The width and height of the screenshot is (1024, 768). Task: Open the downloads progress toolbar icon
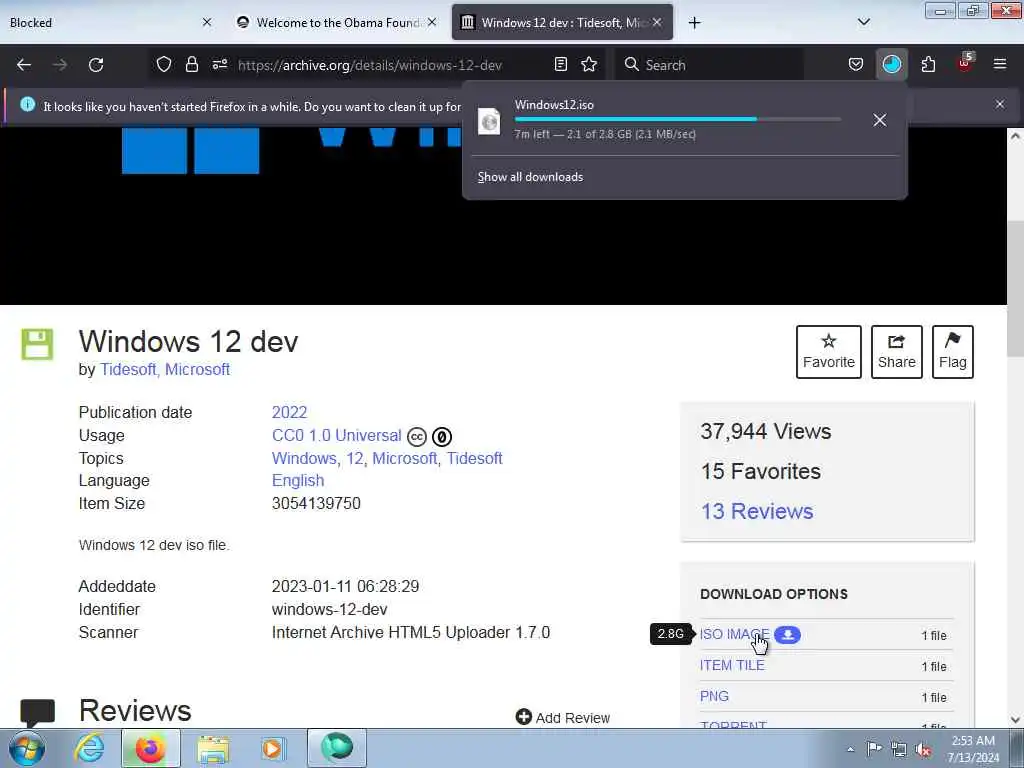click(891, 64)
